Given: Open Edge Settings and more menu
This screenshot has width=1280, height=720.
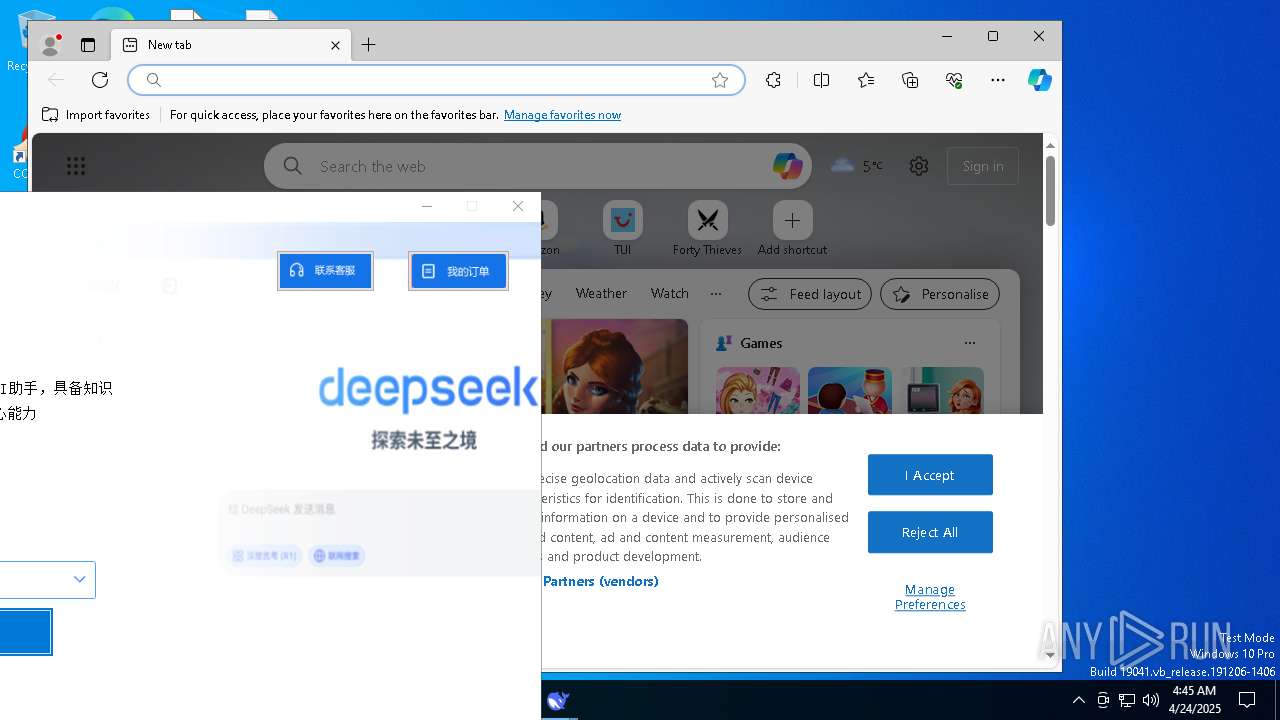Looking at the screenshot, I should pos(998,80).
